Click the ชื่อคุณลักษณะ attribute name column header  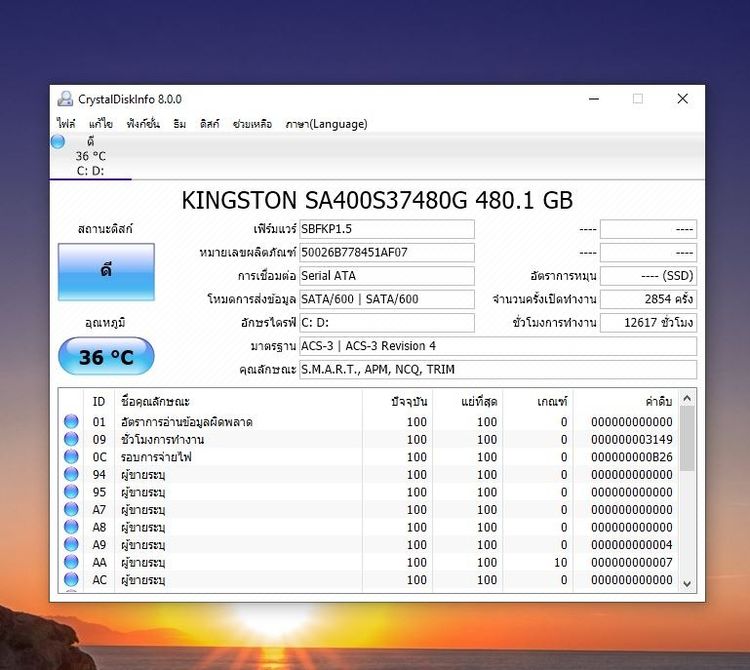[238, 402]
